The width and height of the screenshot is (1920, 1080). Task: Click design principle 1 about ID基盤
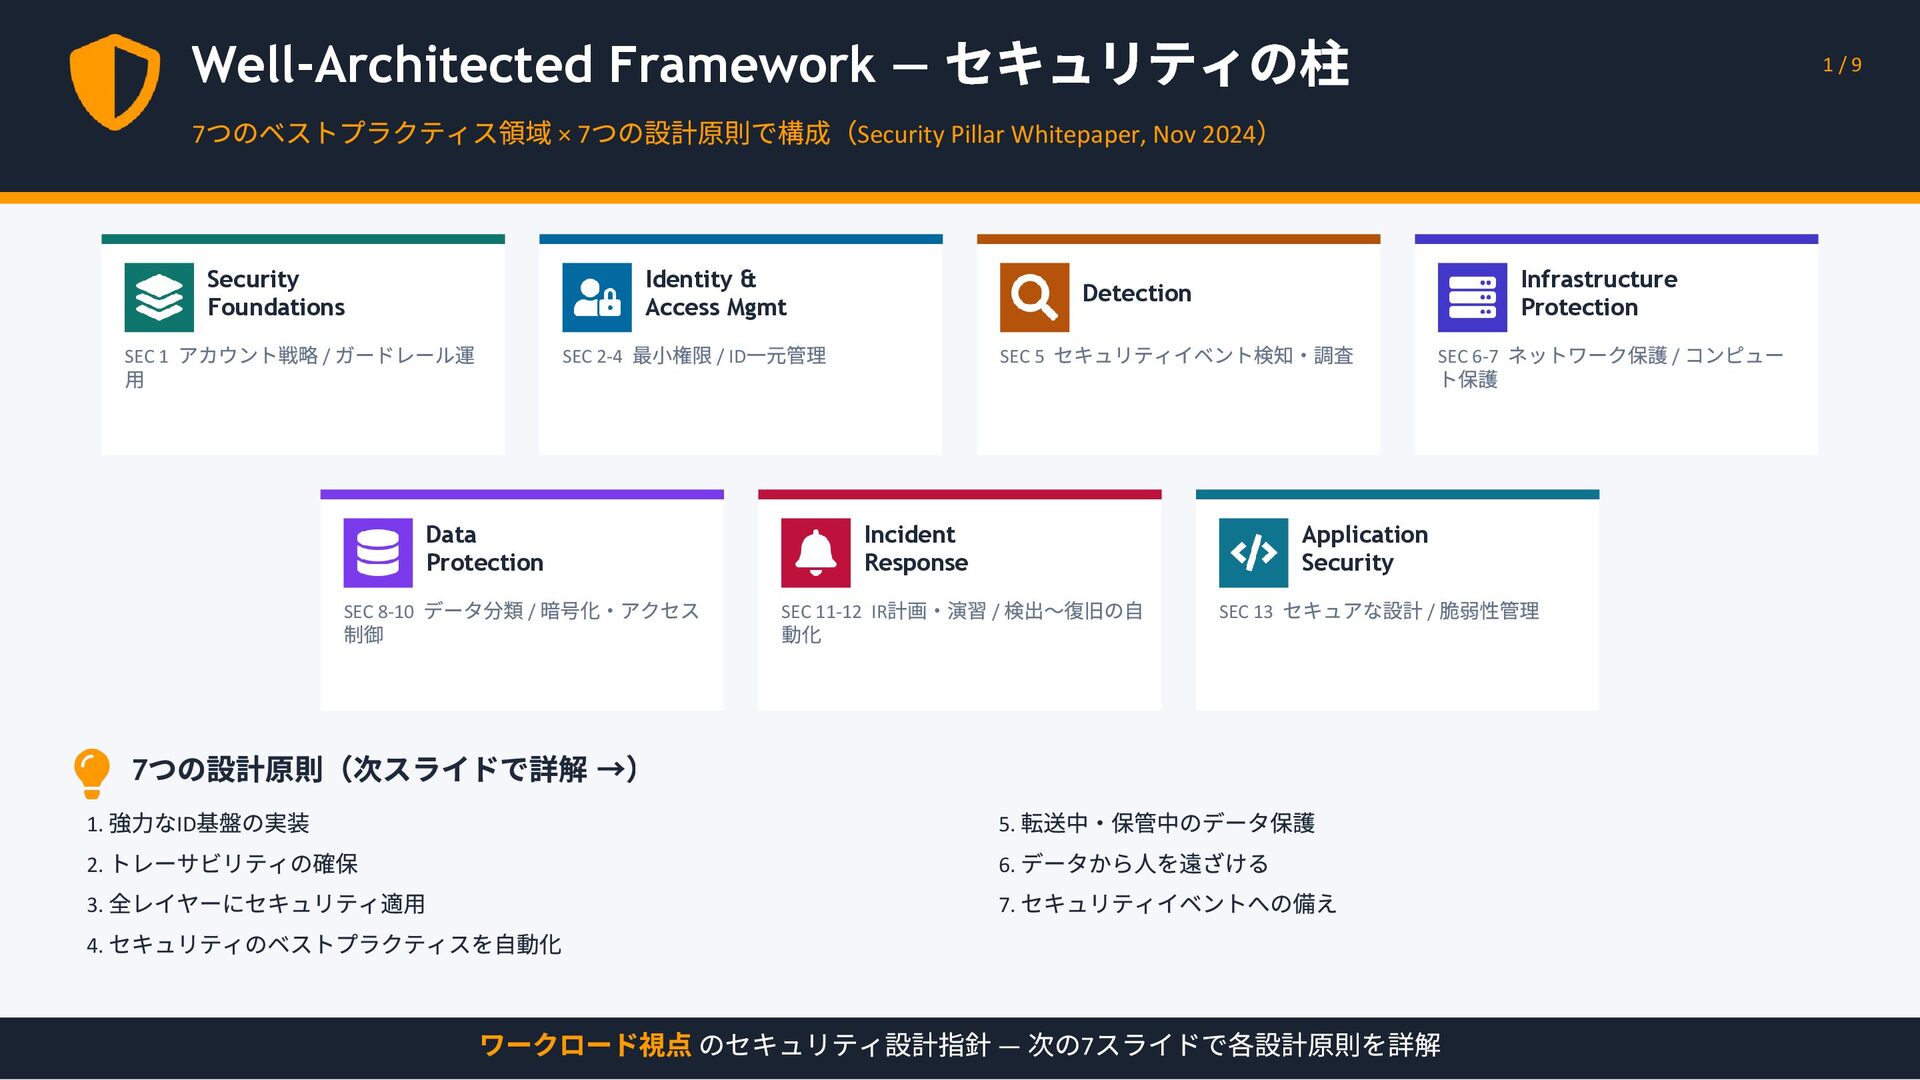198,823
